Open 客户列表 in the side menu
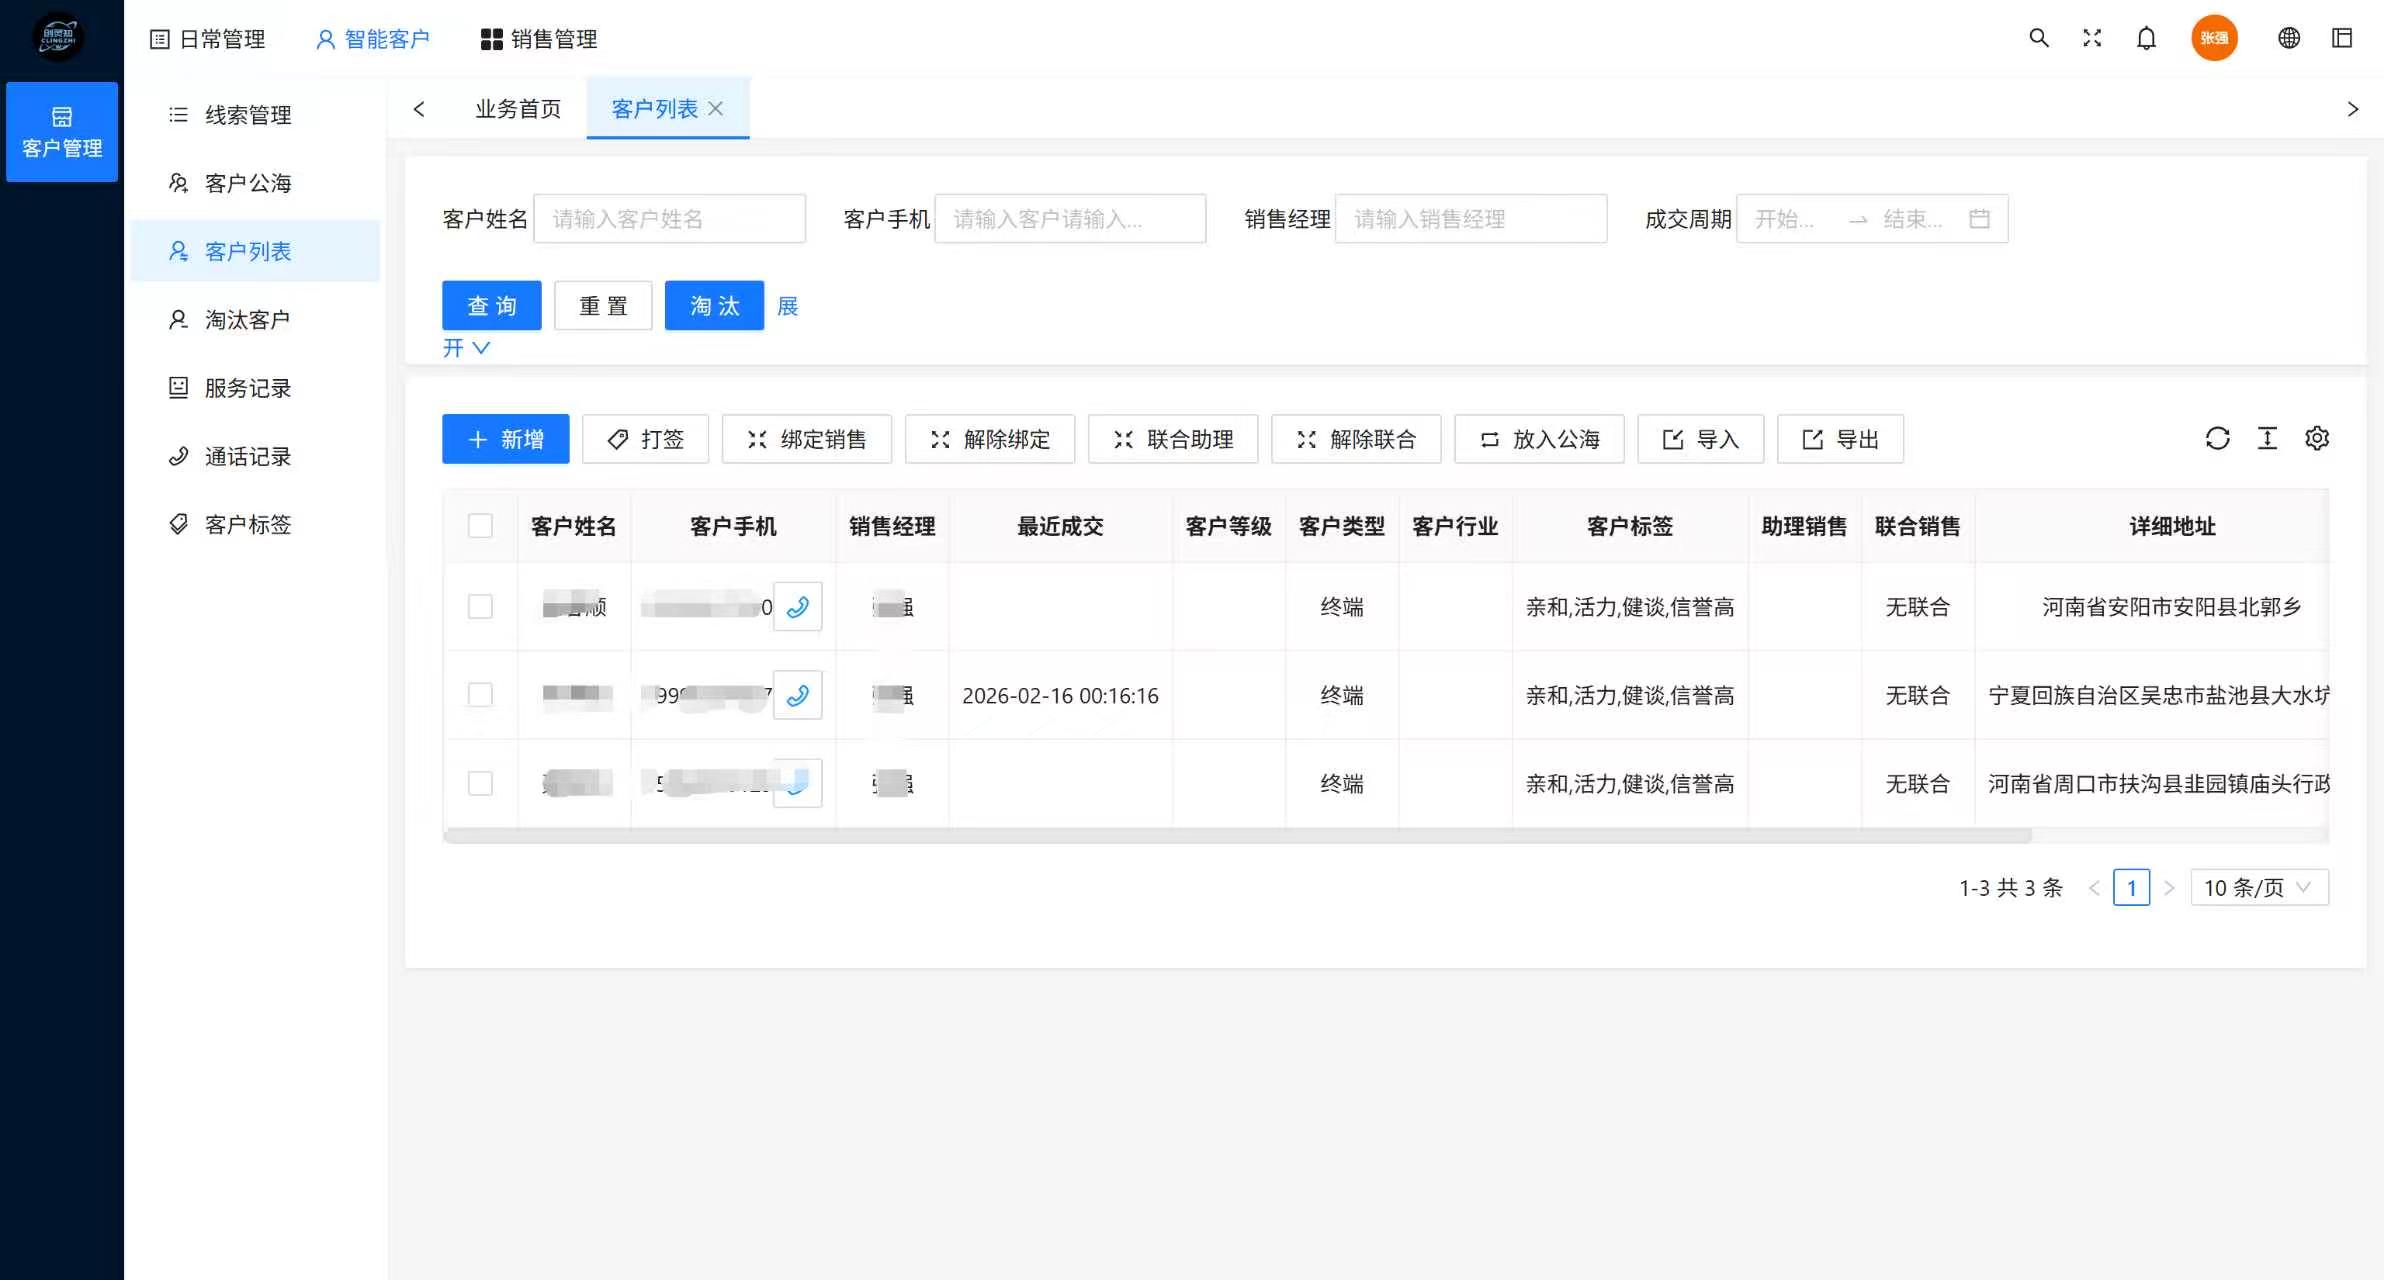Image resolution: width=2384 pixels, height=1280 pixels. 255,251
